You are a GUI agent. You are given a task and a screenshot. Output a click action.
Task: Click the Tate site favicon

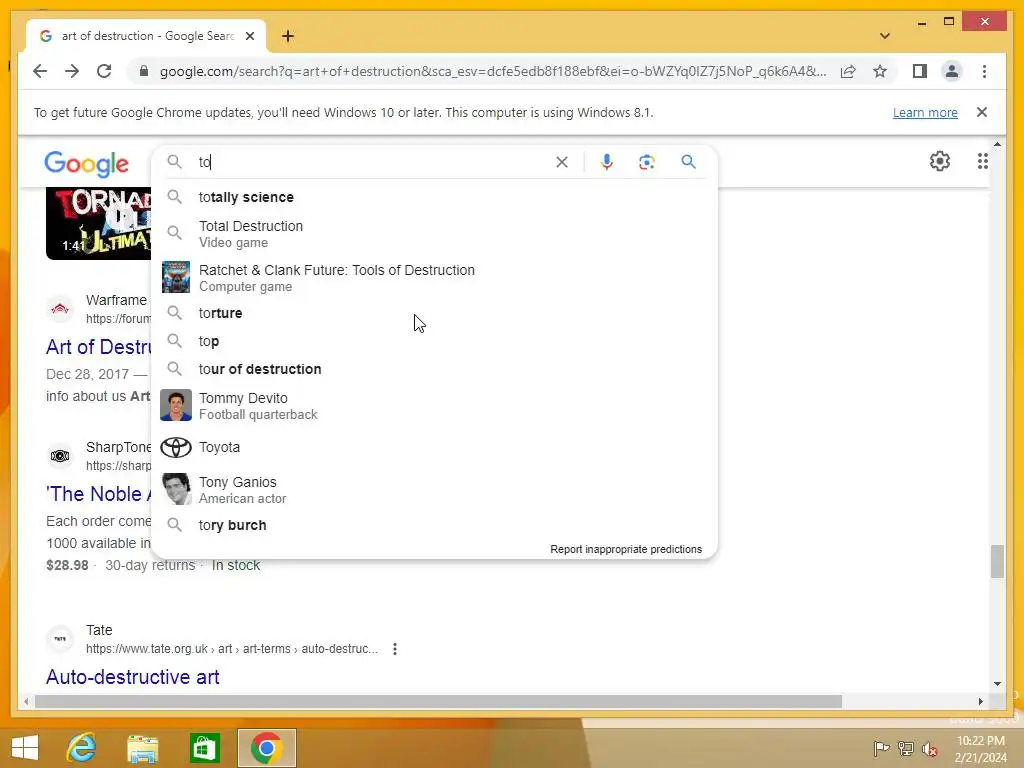click(60, 639)
